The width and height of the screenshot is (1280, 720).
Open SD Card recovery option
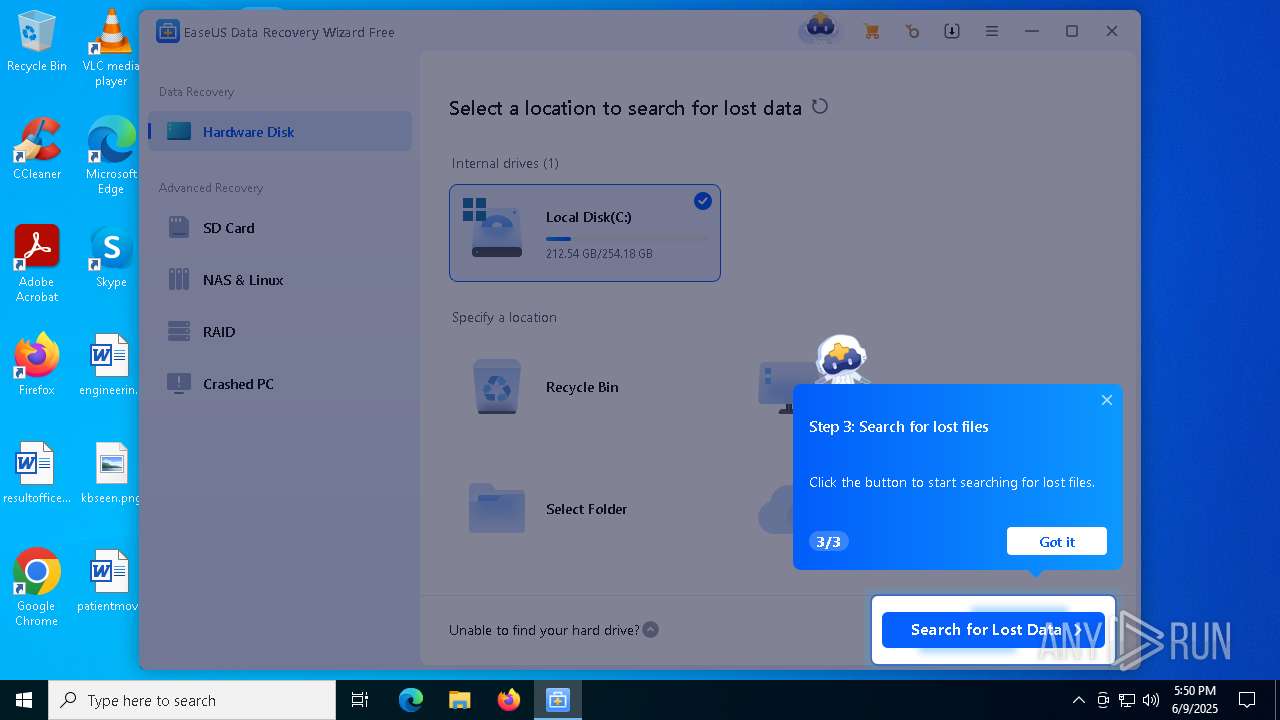(x=280, y=228)
